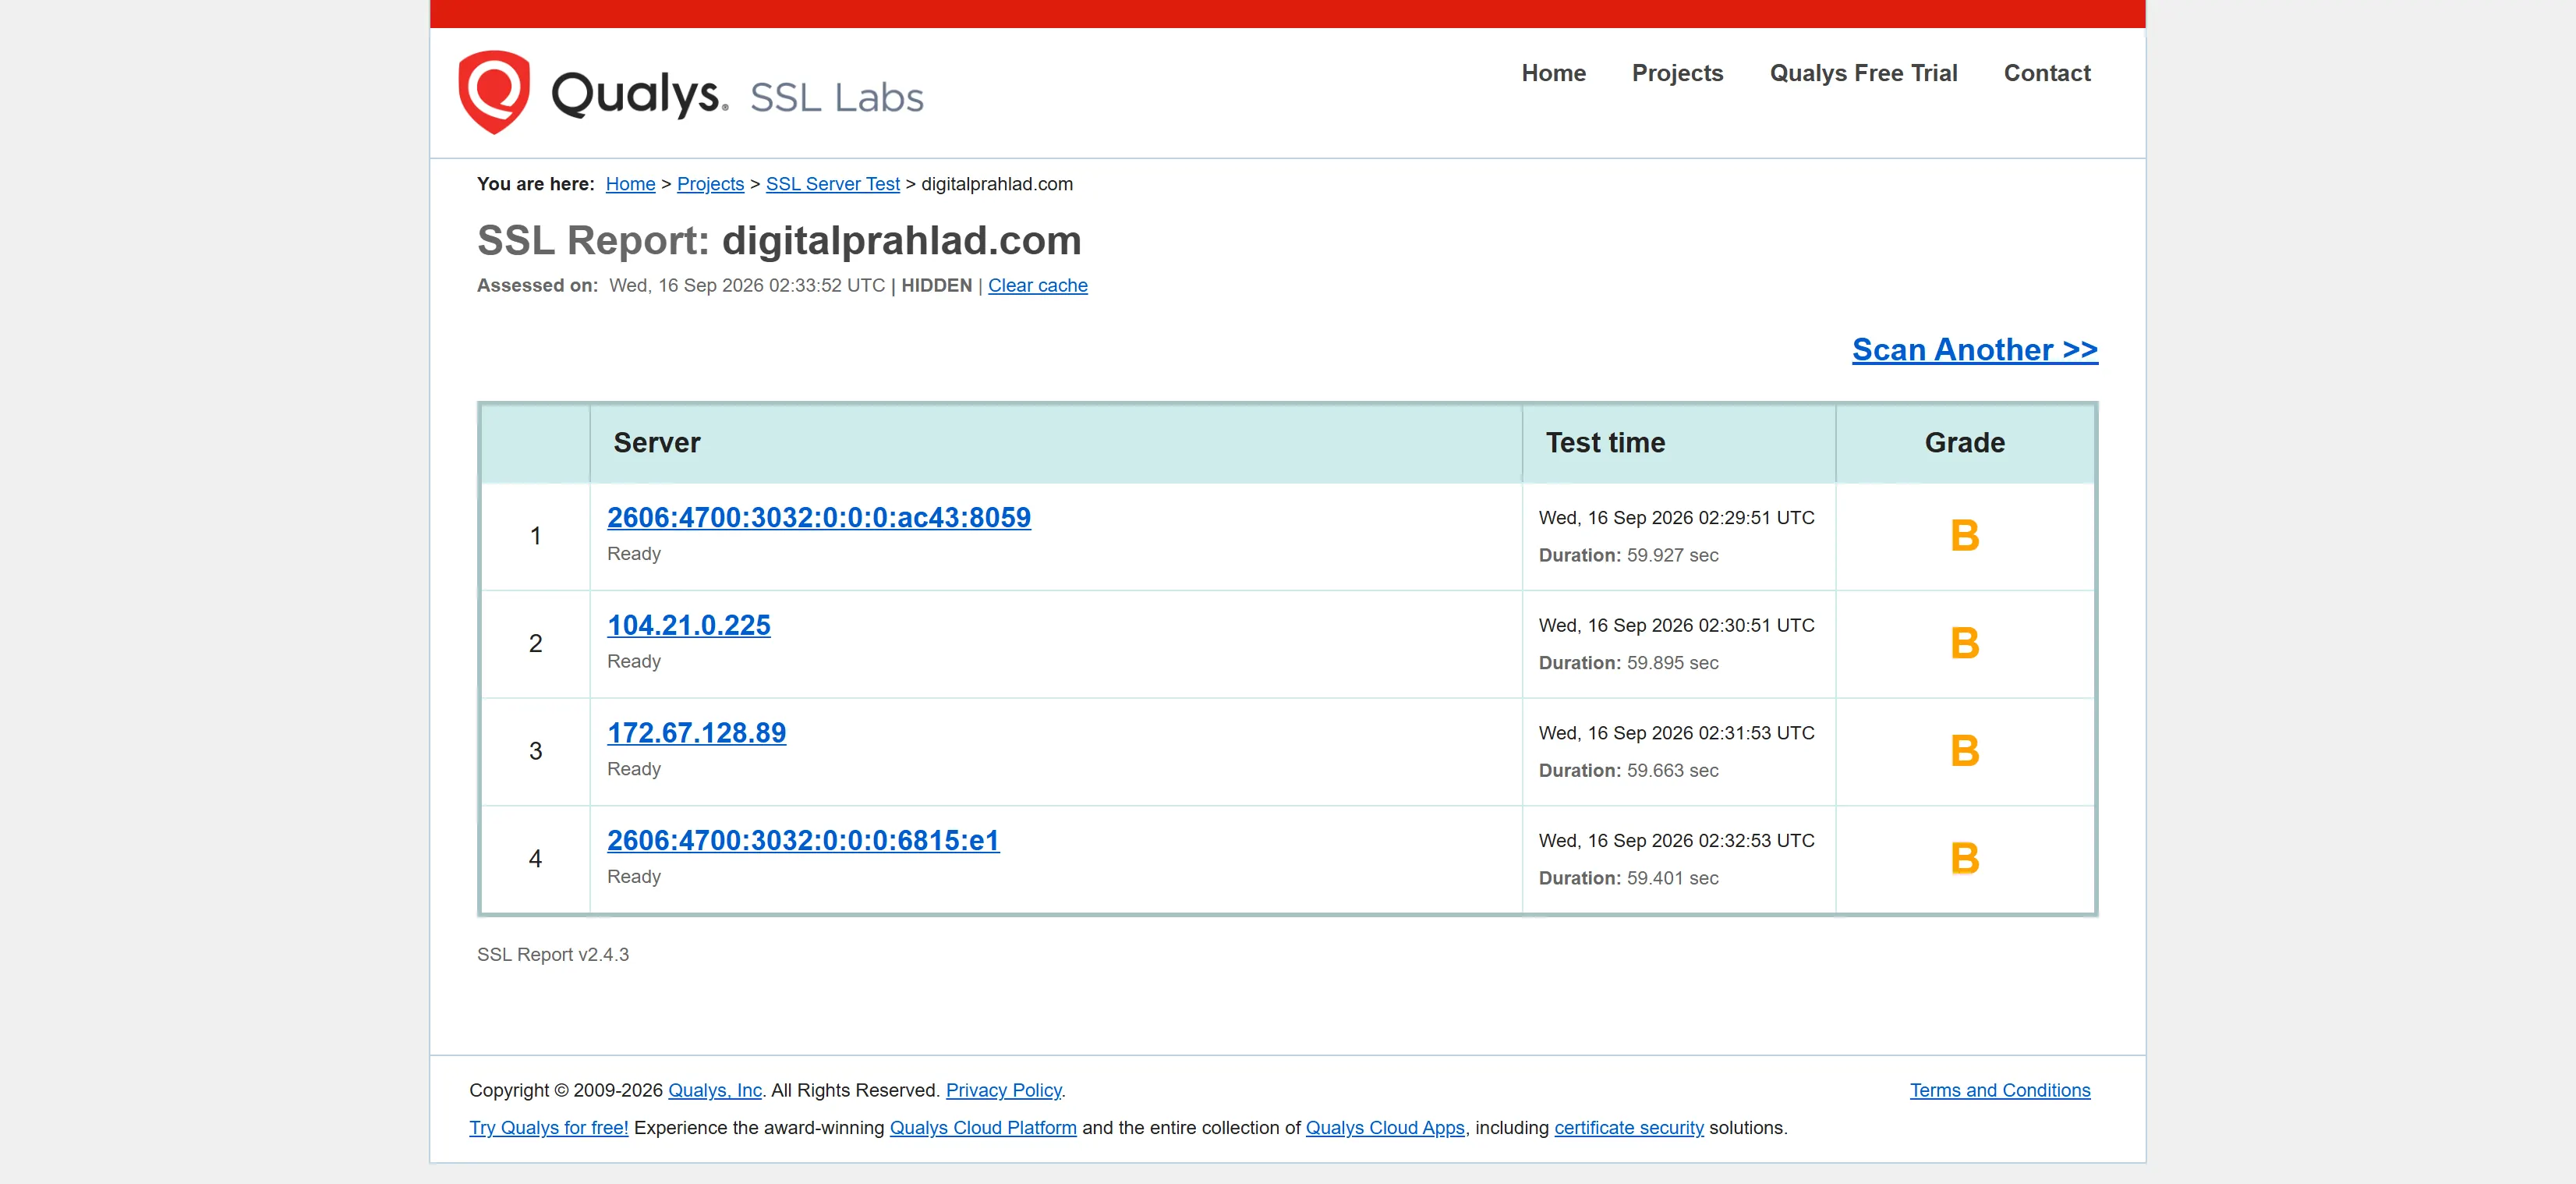Open the Privacy Policy footer link
The width and height of the screenshot is (2576, 1184).
point(1003,1090)
